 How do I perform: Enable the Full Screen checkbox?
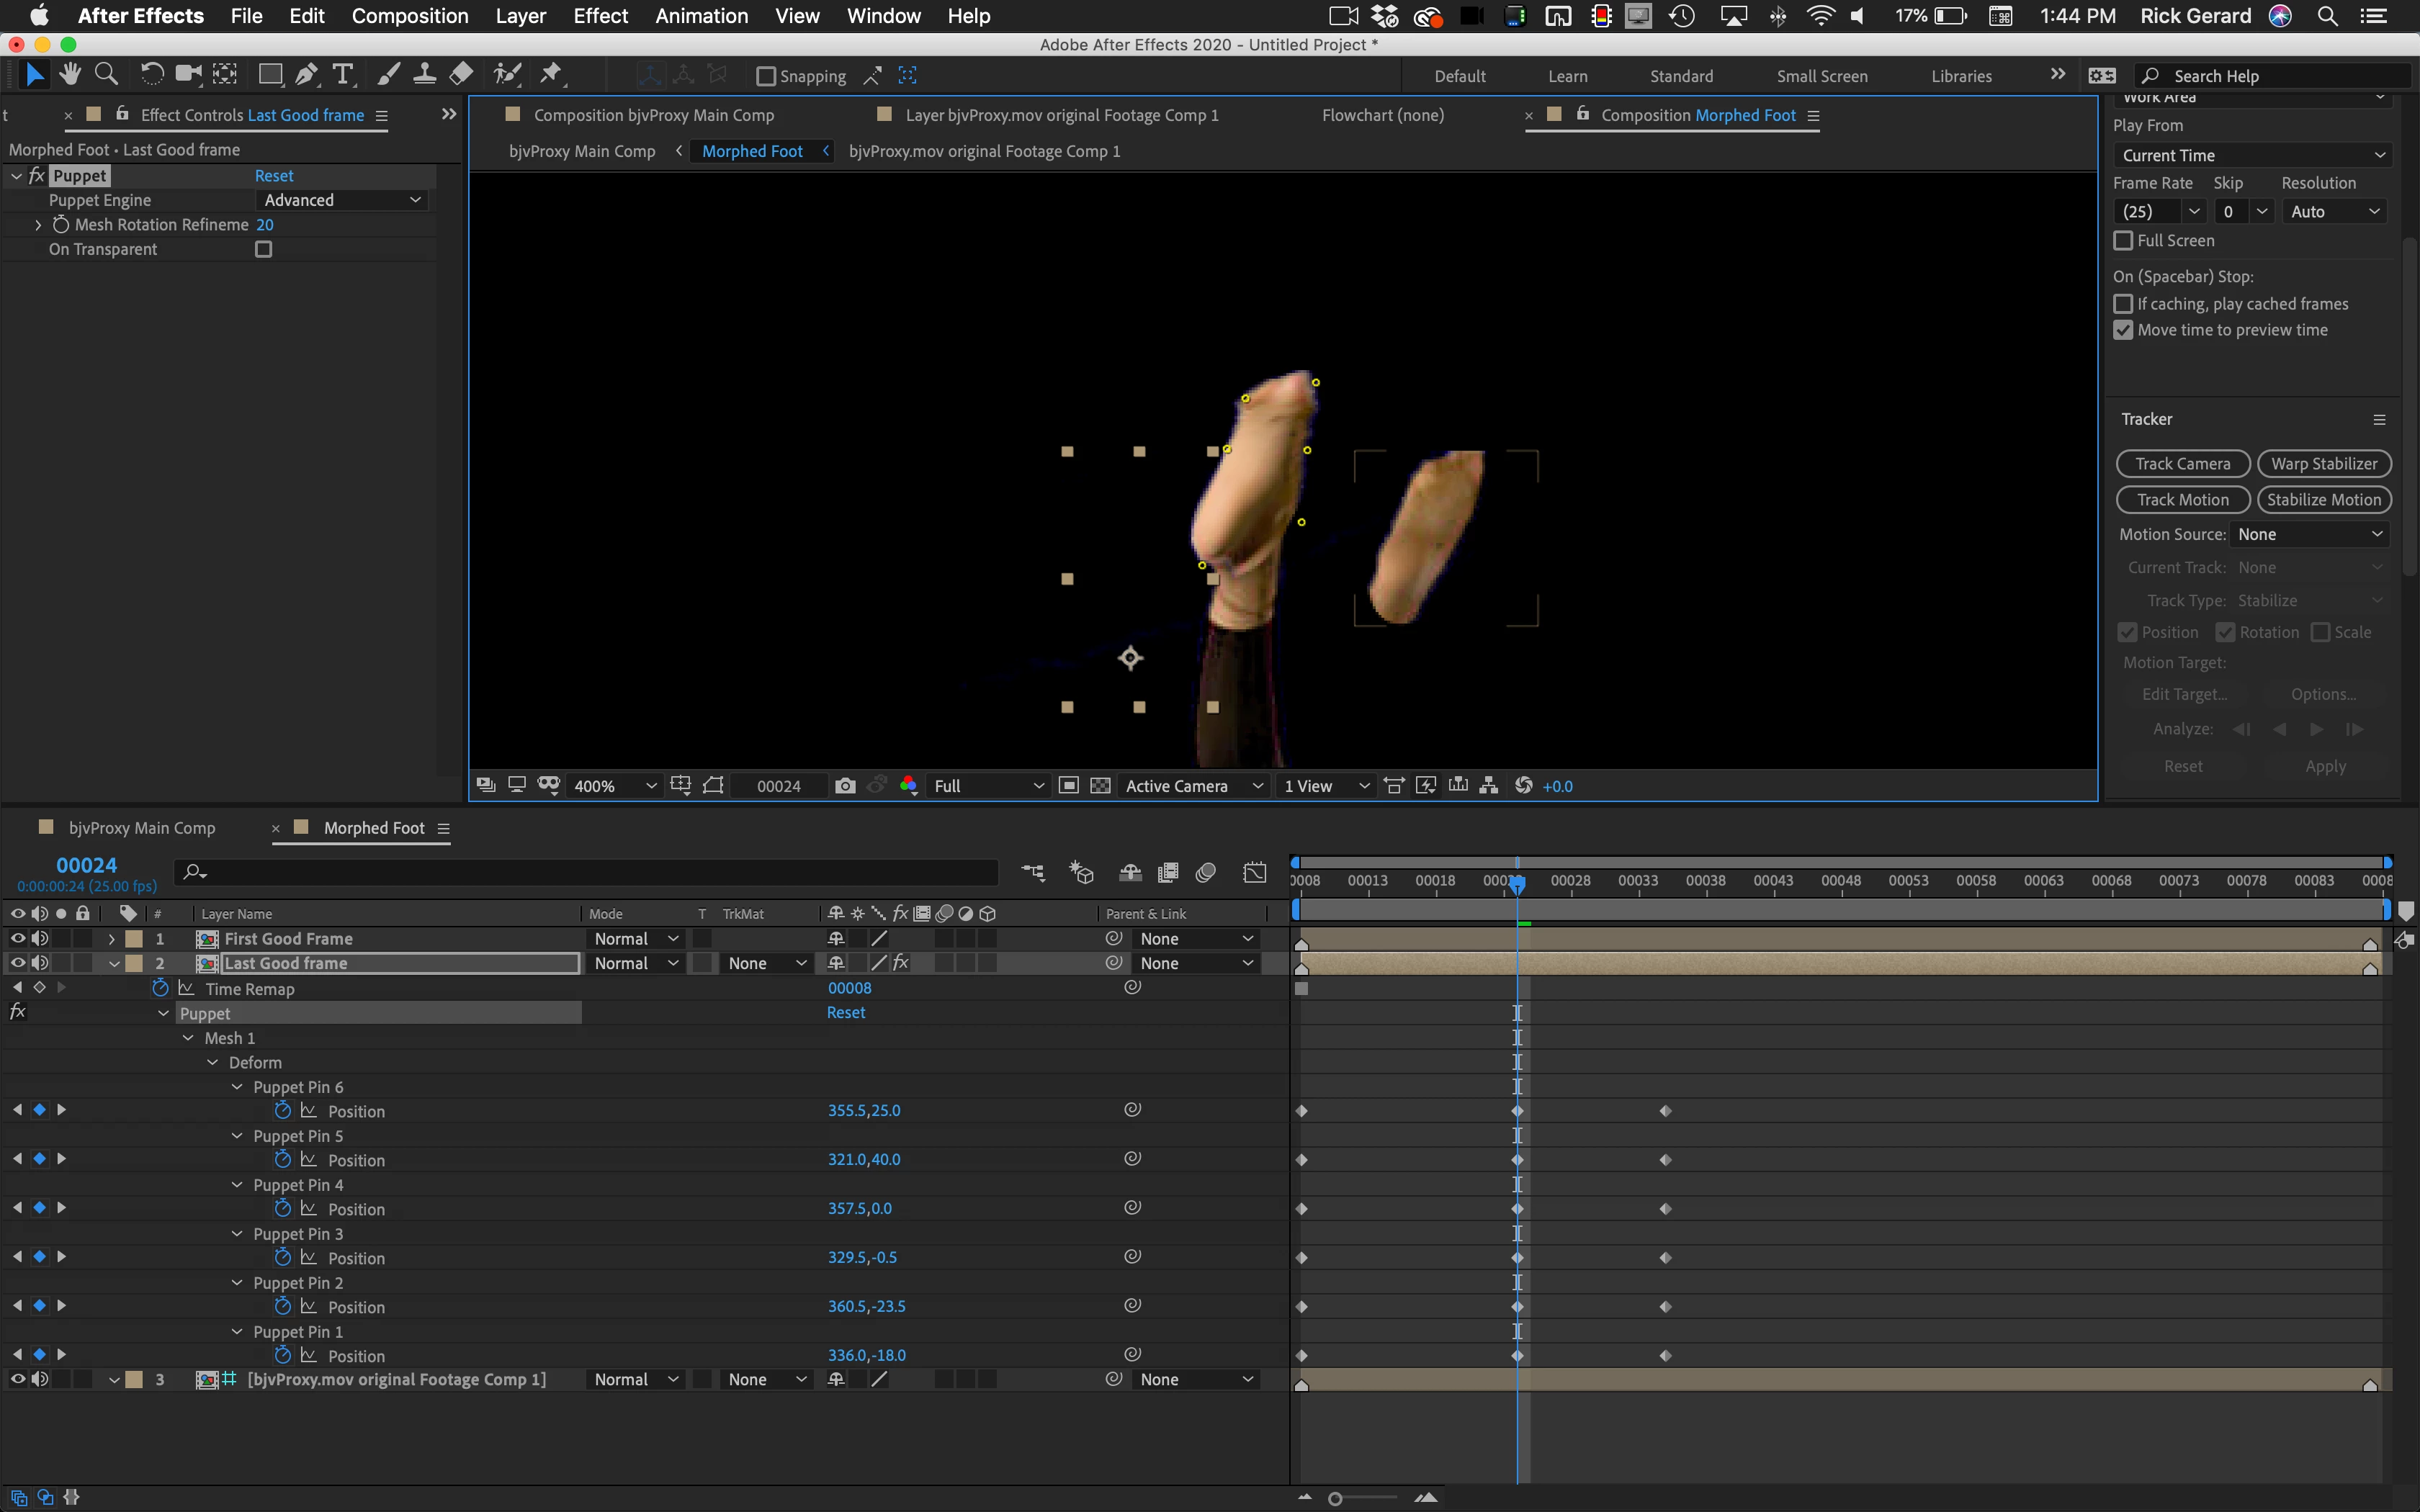[2123, 241]
